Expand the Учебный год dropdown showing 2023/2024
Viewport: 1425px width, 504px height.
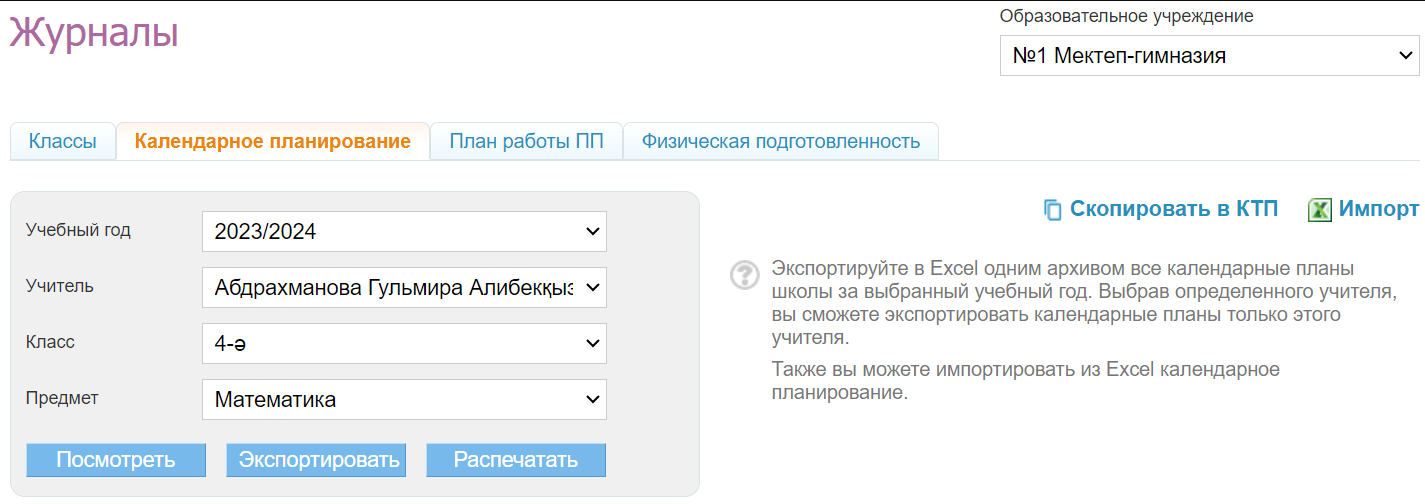click(x=404, y=232)
